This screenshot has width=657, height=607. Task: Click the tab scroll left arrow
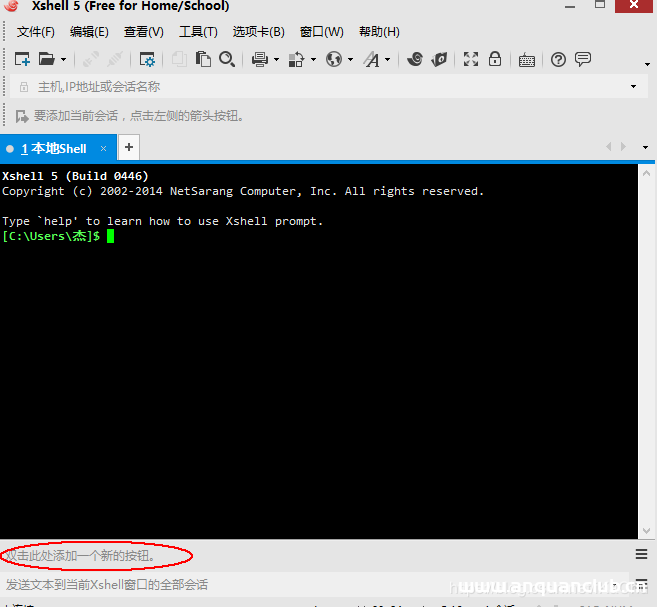click(x=609, y=147)
